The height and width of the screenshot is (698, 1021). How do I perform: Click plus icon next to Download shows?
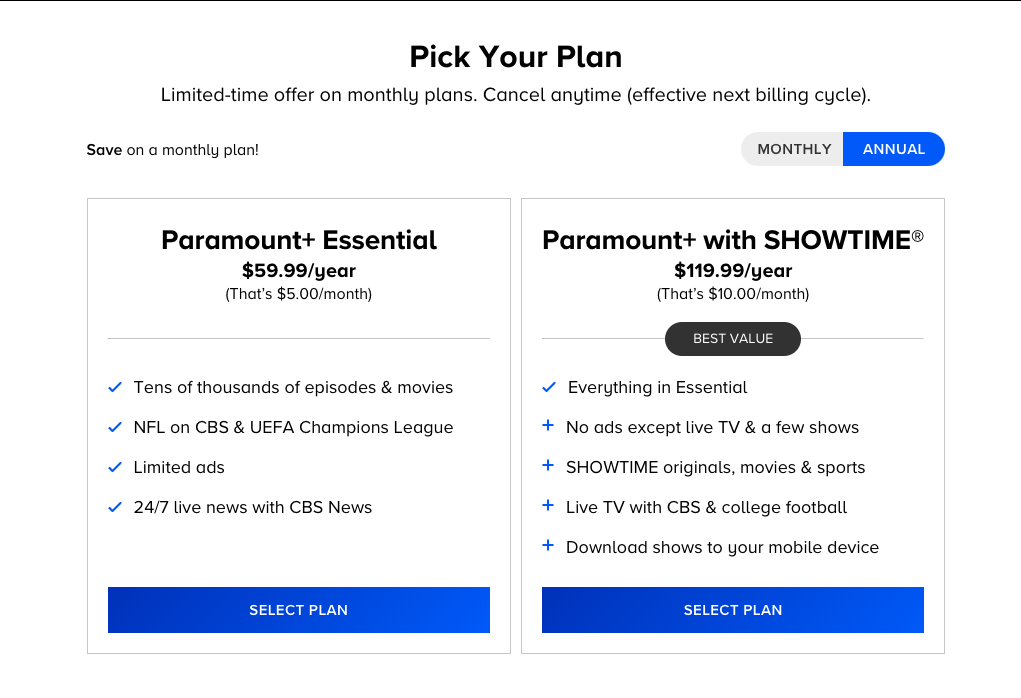tap(548, 546)
